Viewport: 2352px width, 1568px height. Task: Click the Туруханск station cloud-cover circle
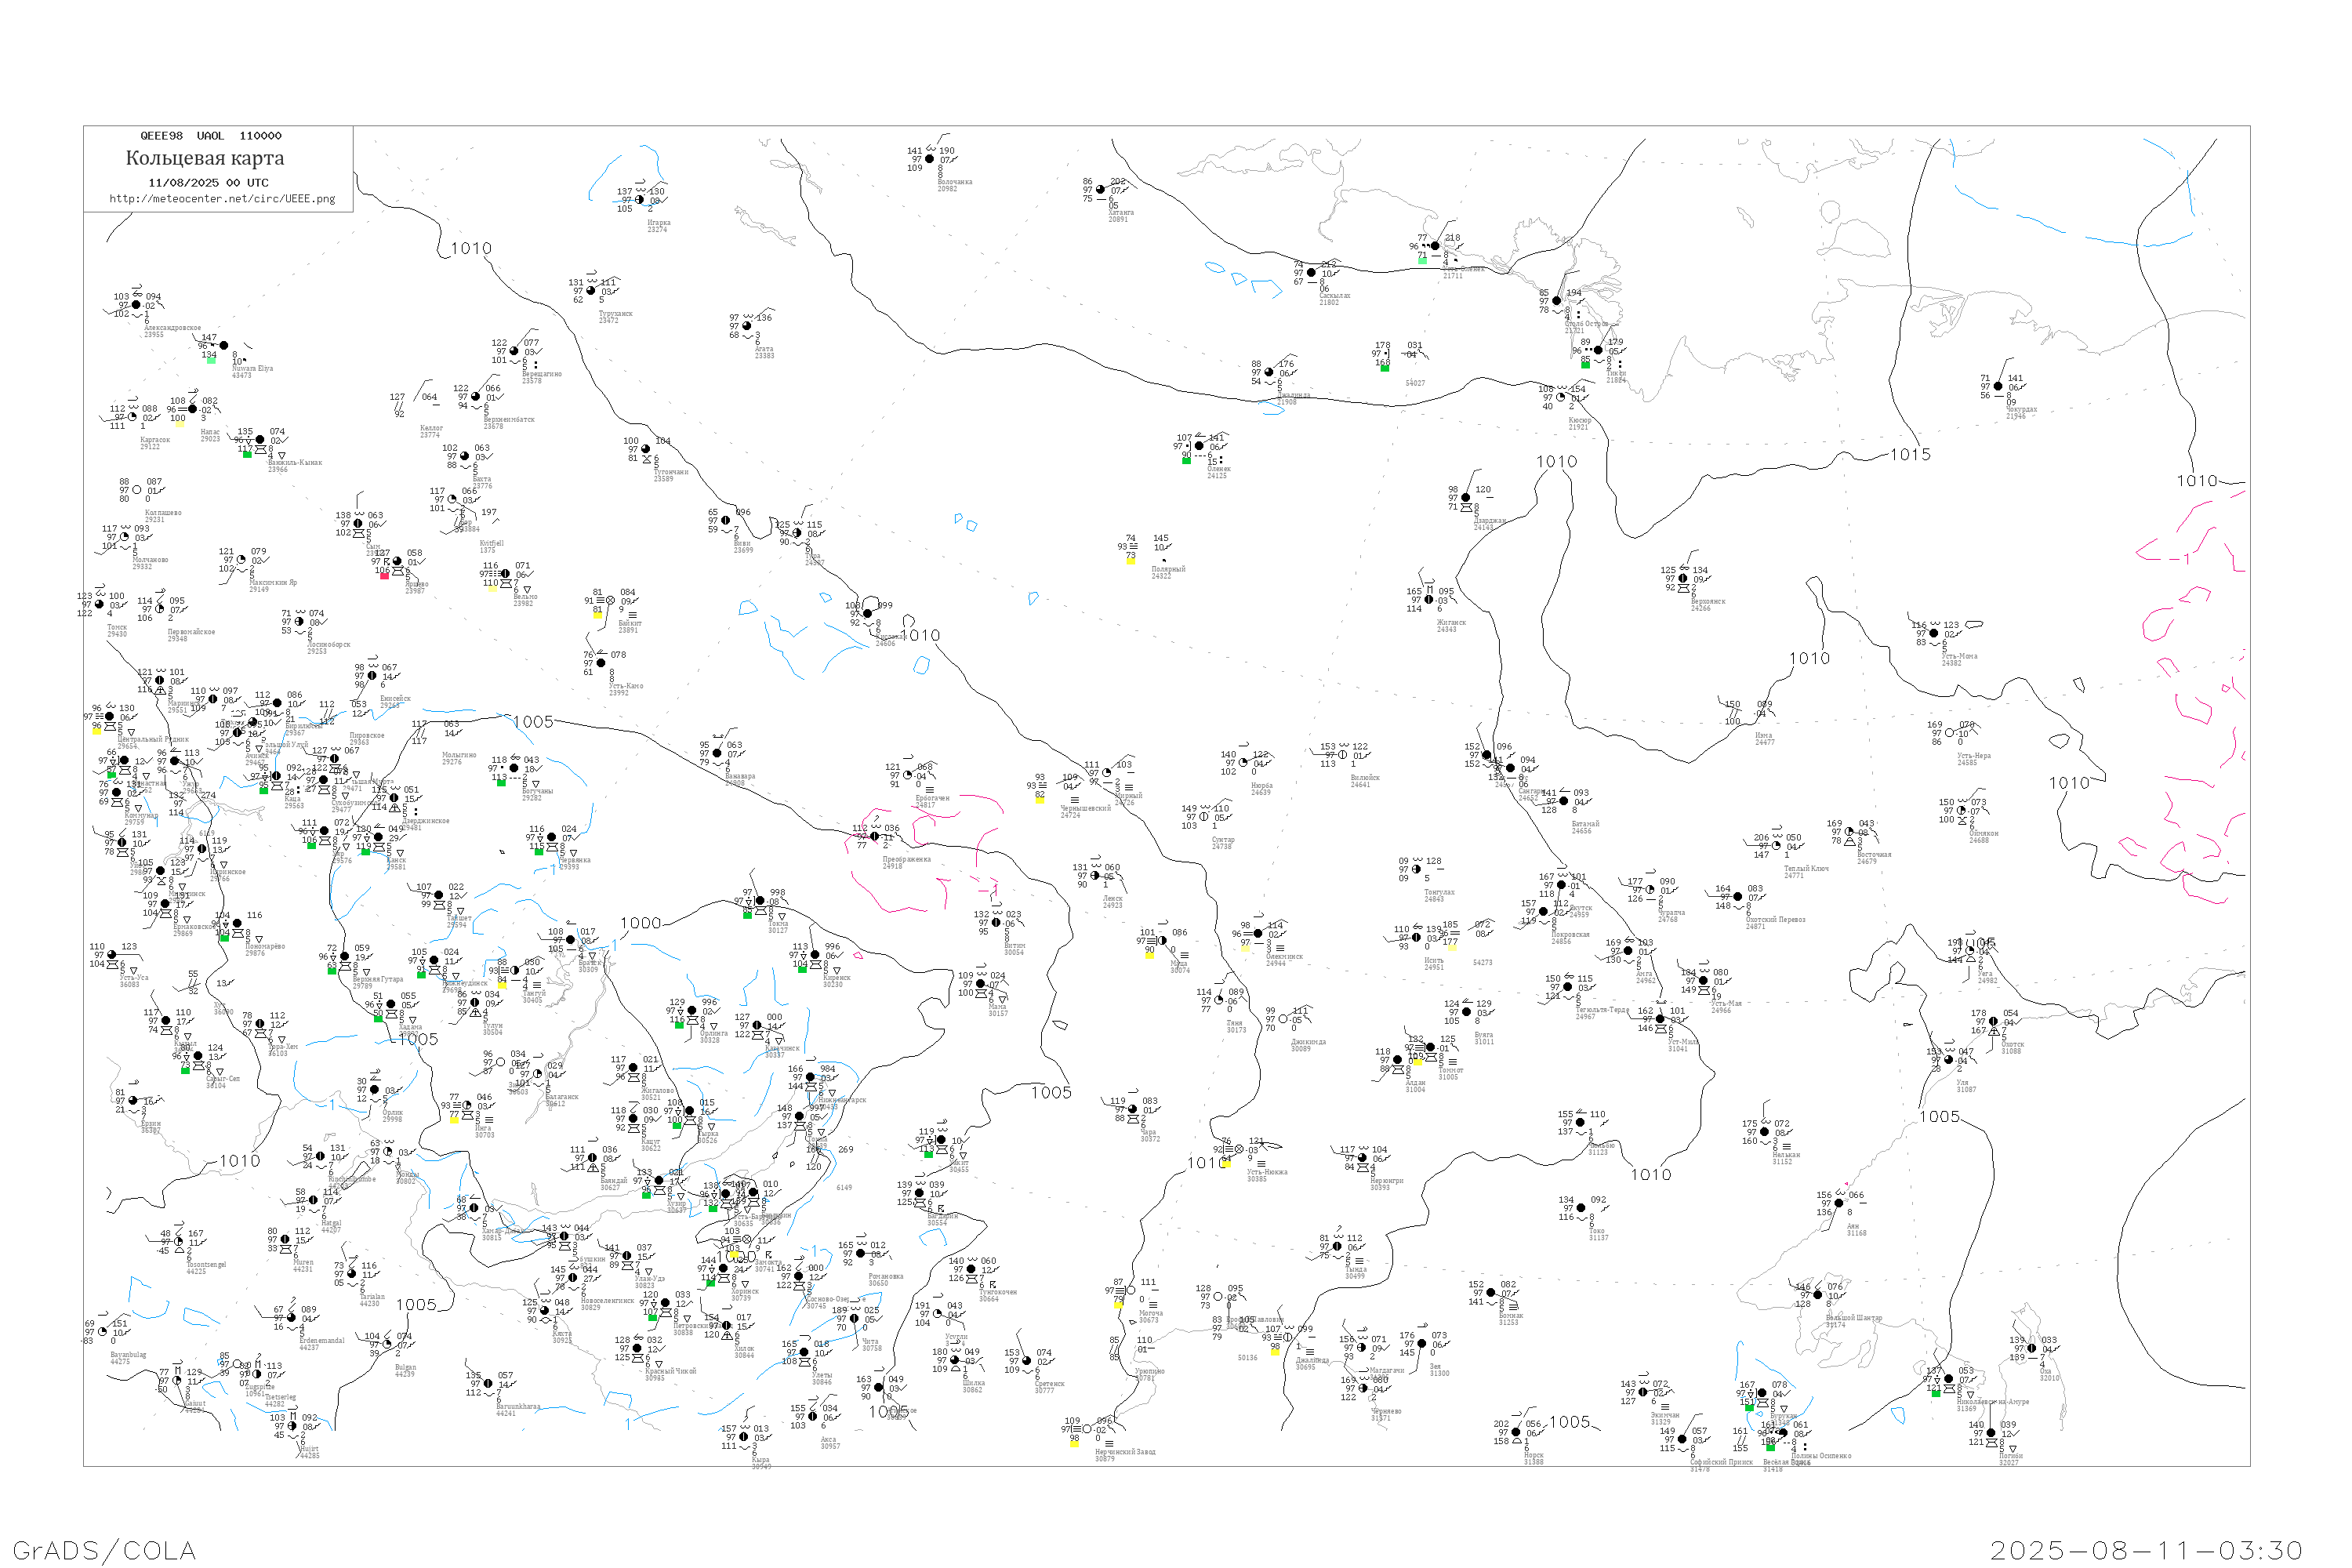tap(591, 291)
